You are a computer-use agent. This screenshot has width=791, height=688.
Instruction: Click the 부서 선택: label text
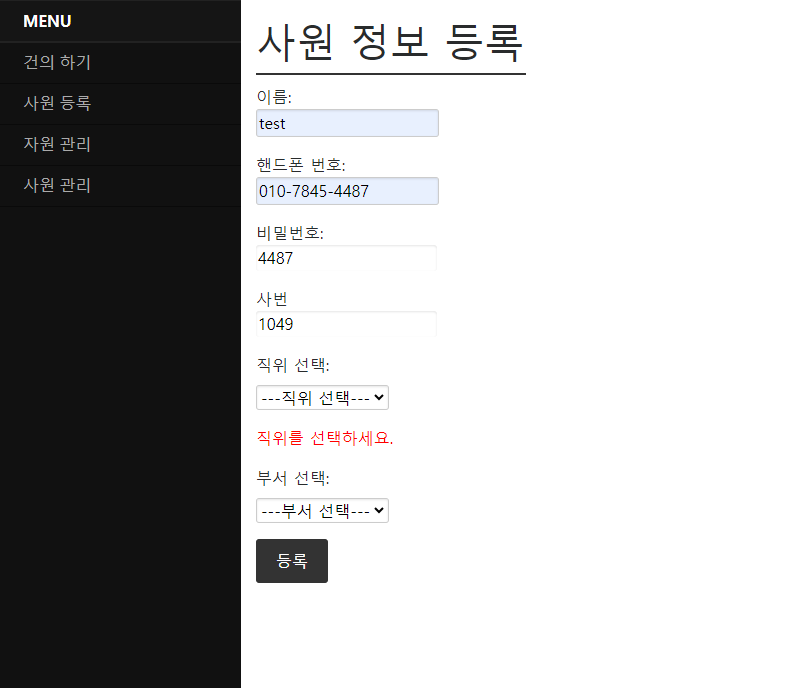click(293, 478)
